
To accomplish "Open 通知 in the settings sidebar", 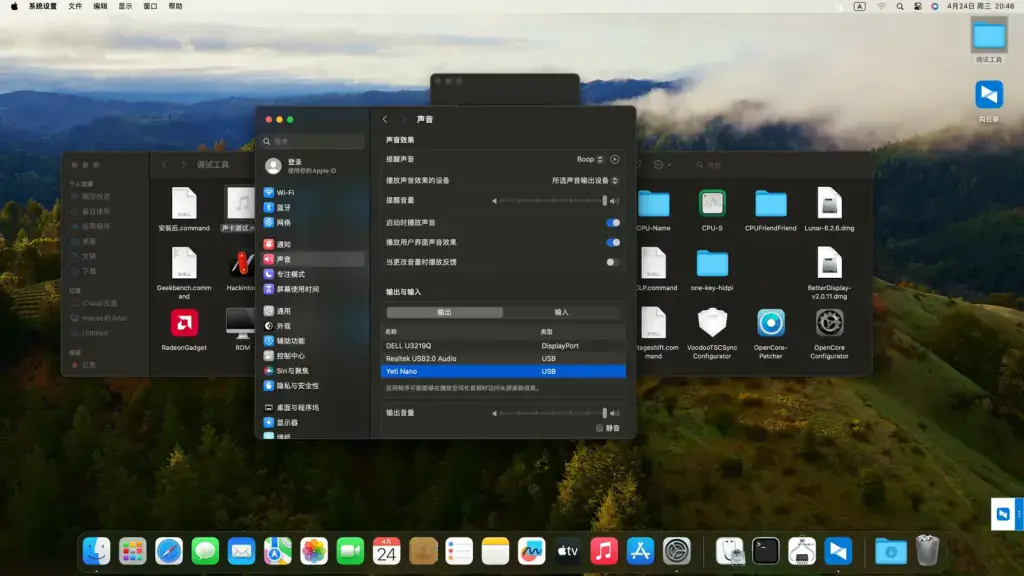I will pyautogui.click(x=313, y=244).
